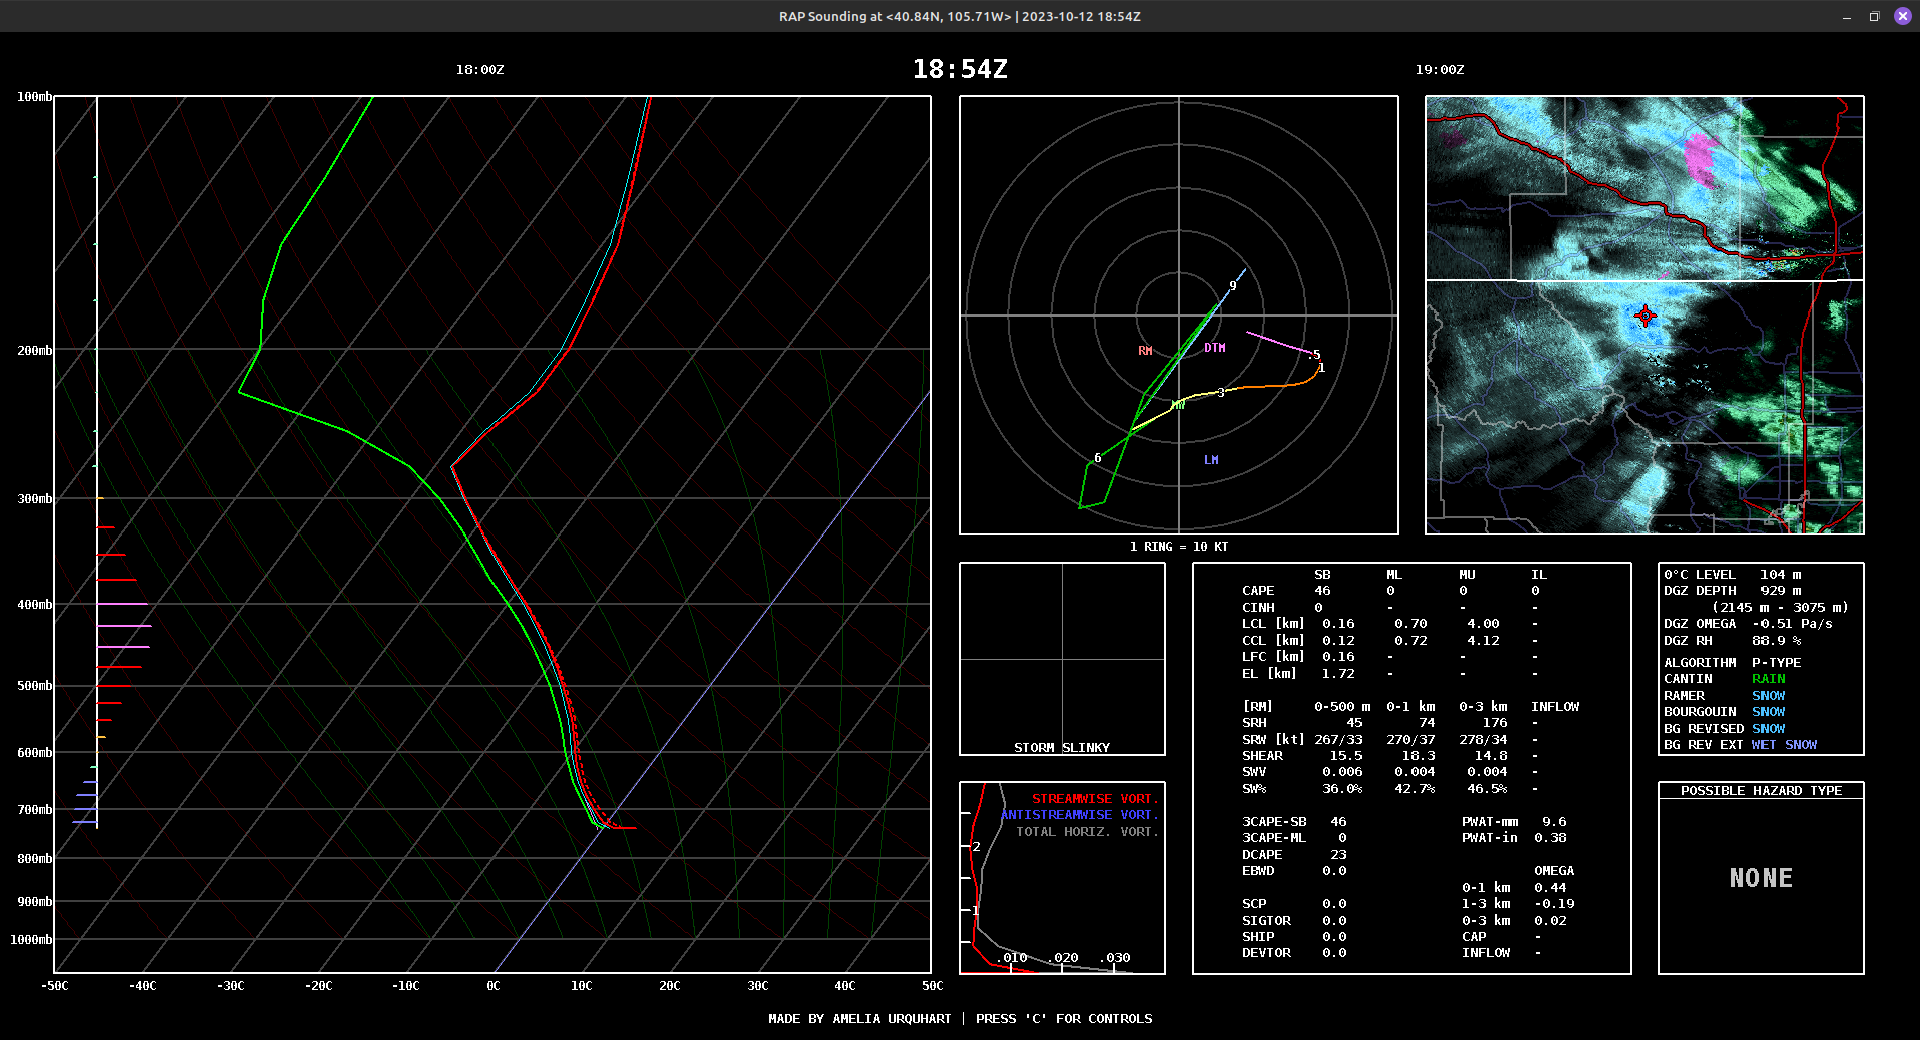This screenshot has width=1920, height=1040.
Task: Switch to the 19:00Z radar frame
Action: 1439,70
